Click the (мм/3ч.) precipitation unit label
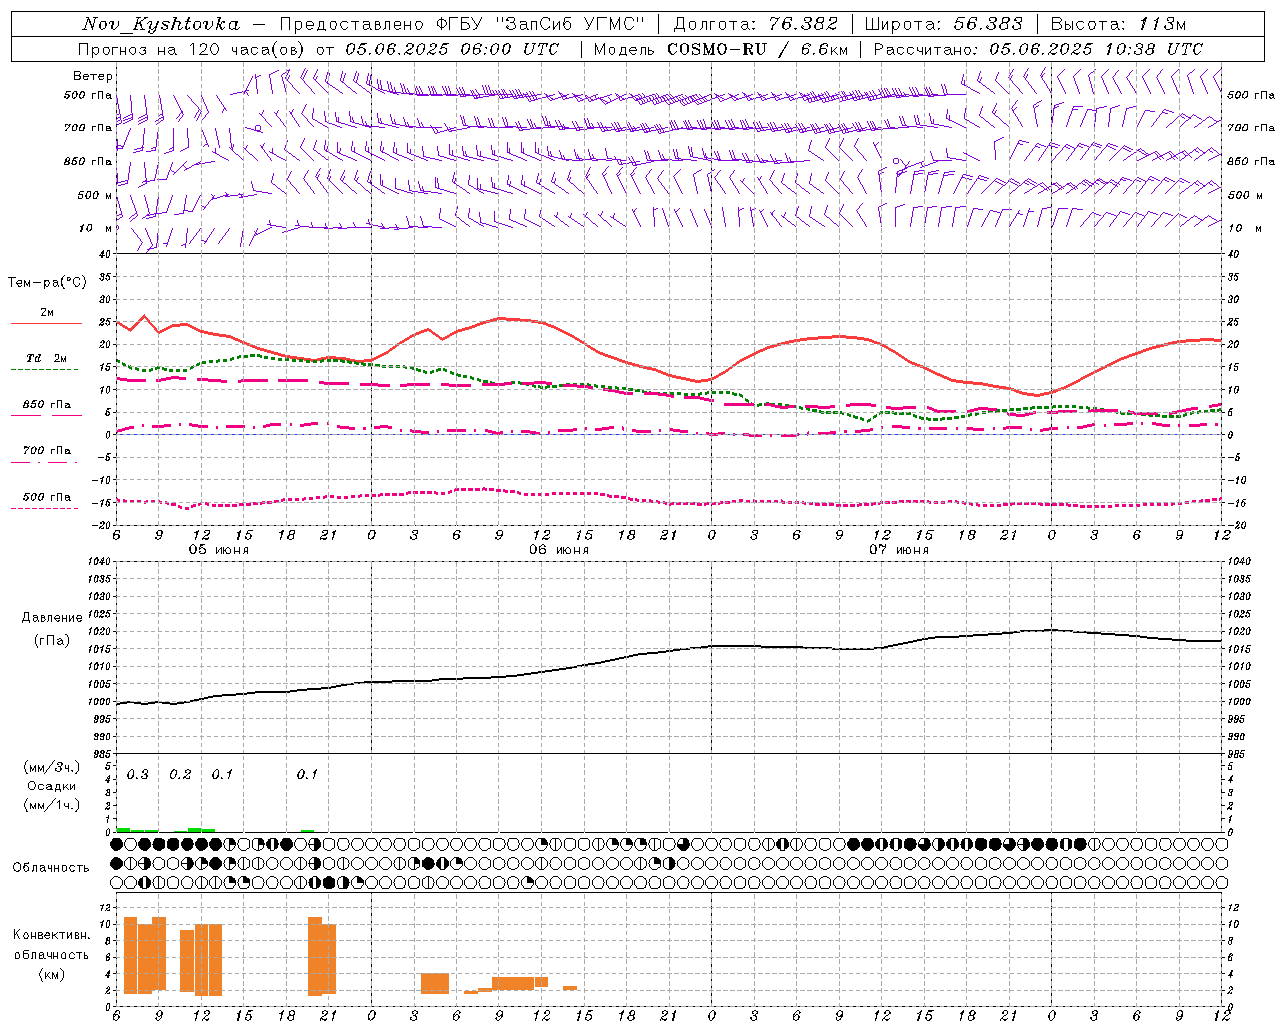Viewport: 1280px width, 1024px height. point(51,767)
